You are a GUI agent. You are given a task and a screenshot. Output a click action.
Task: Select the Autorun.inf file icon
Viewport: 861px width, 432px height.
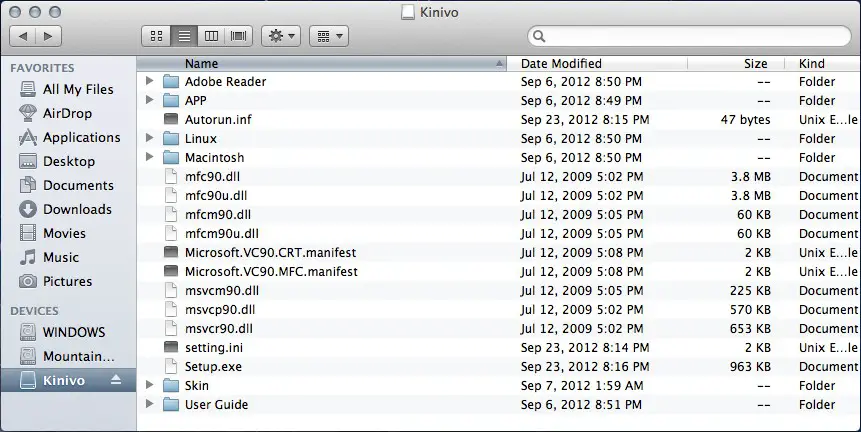point(171,119)
